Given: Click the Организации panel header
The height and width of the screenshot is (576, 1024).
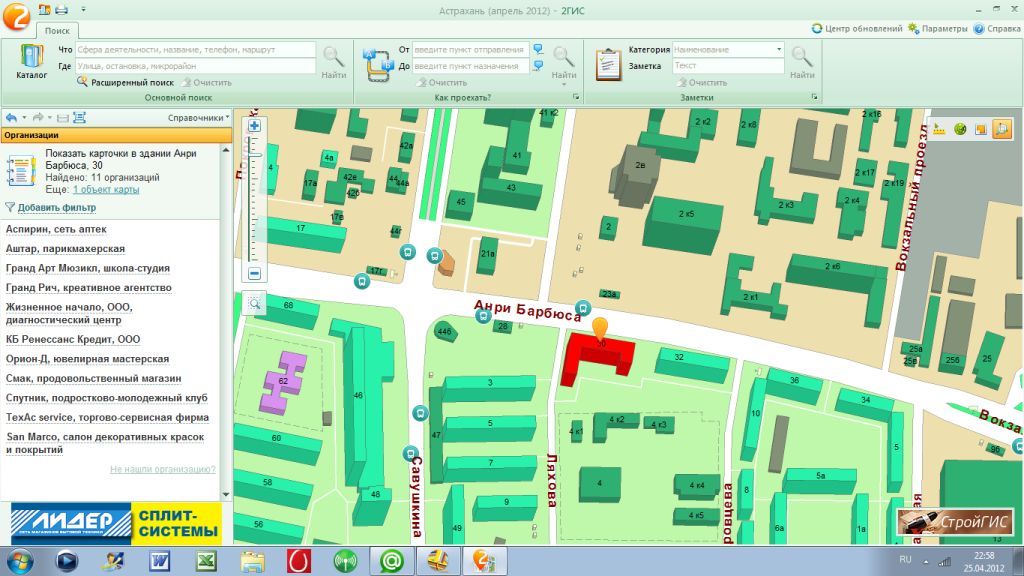Looking at the screenshot, I should pos(116,135).
